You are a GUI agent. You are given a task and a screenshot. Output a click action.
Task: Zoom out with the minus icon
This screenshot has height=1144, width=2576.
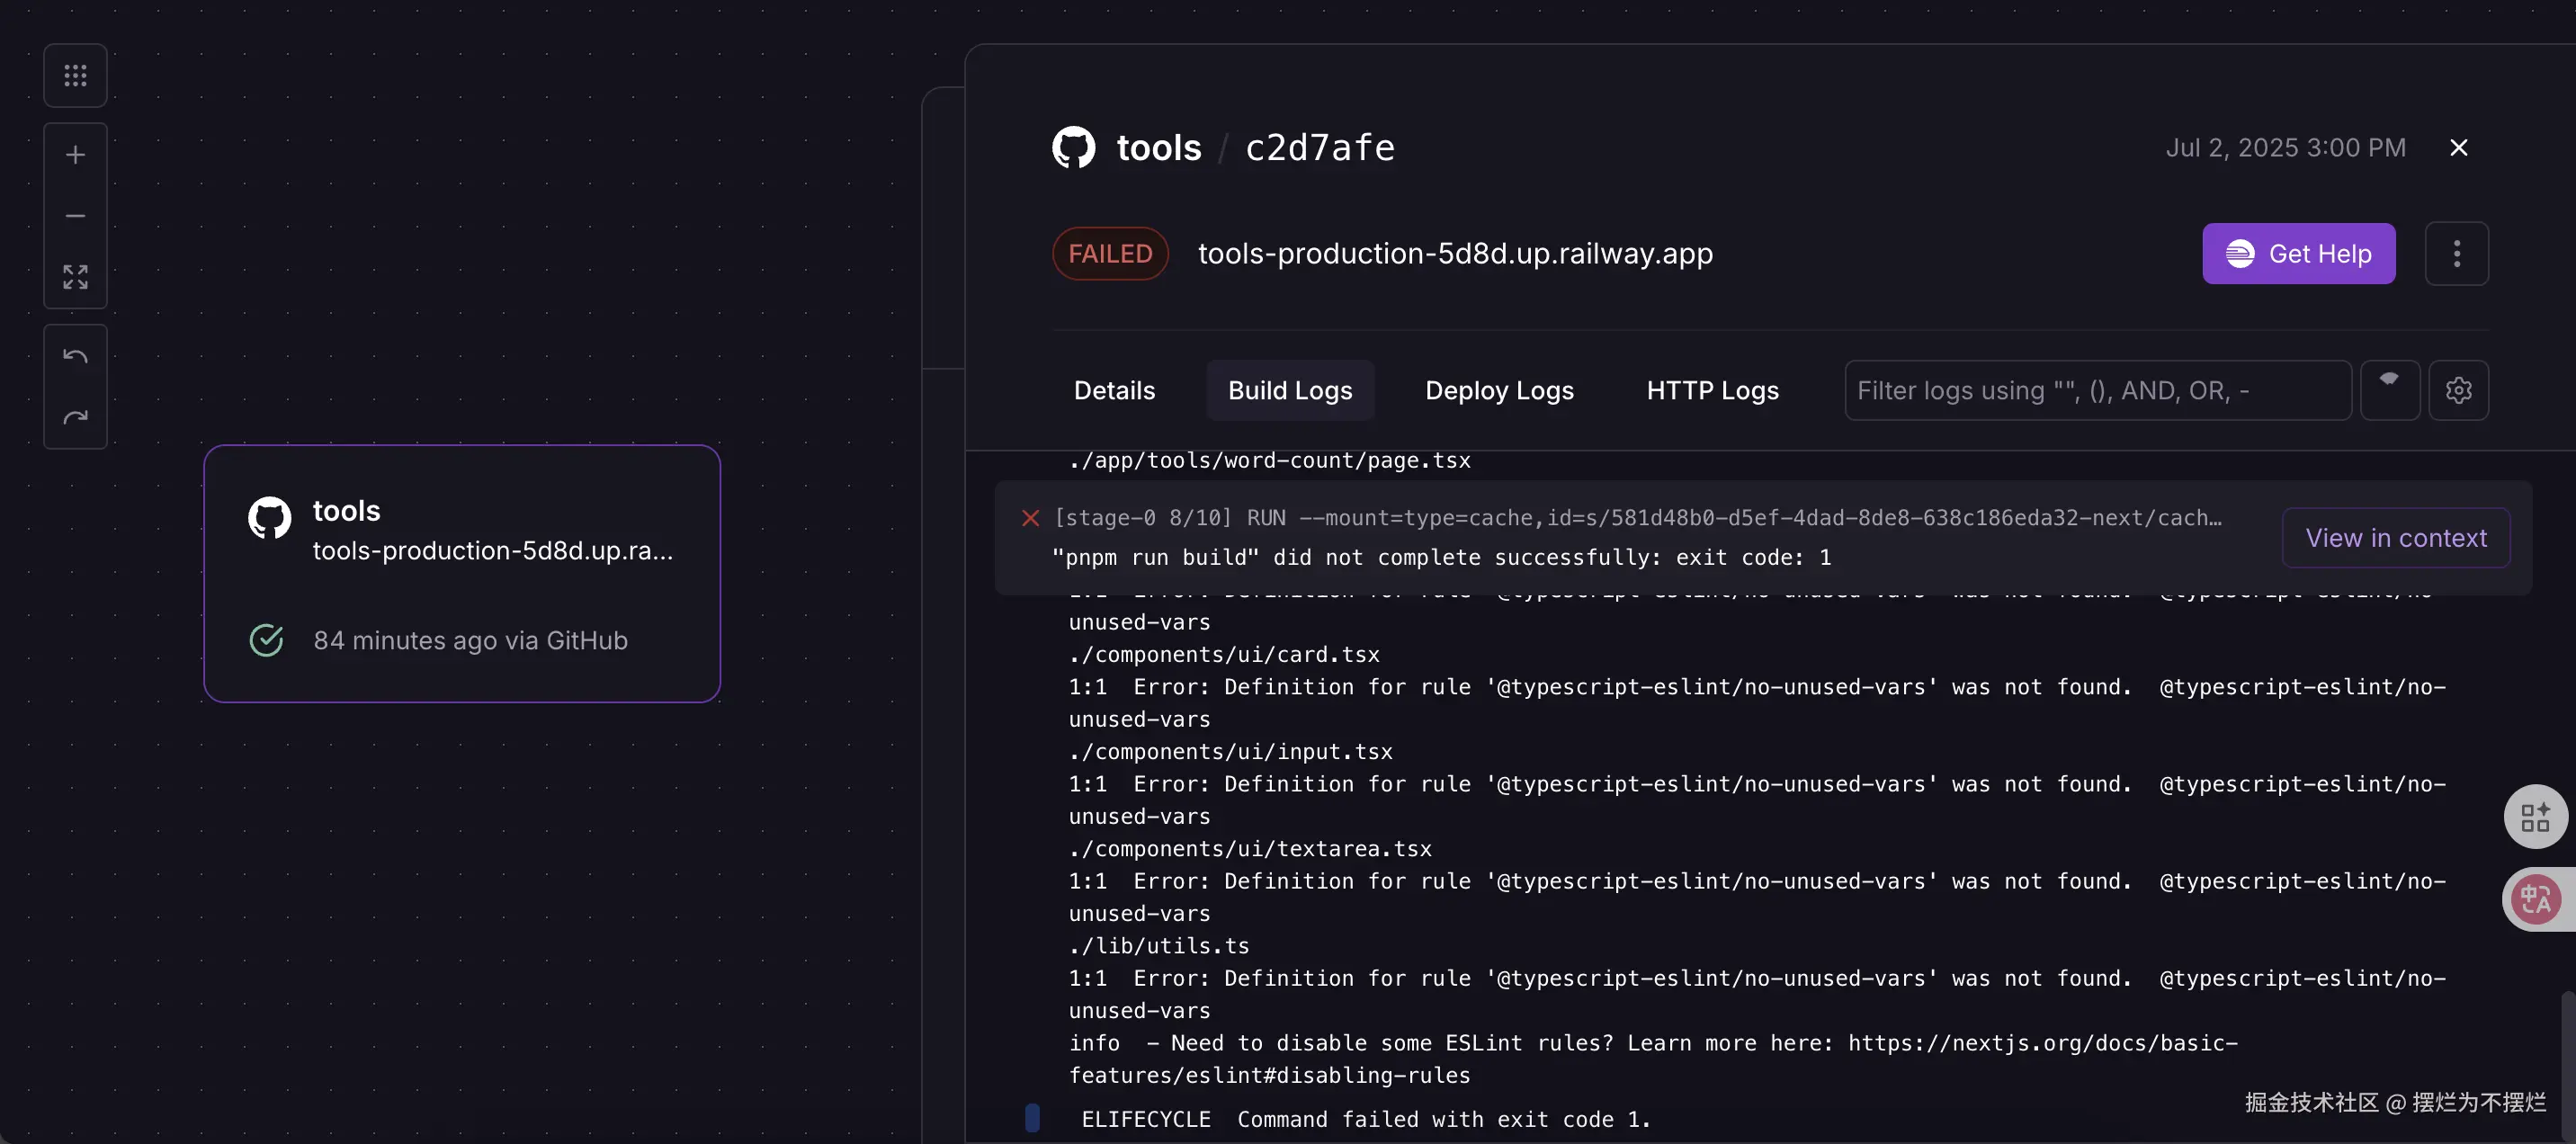75,216
